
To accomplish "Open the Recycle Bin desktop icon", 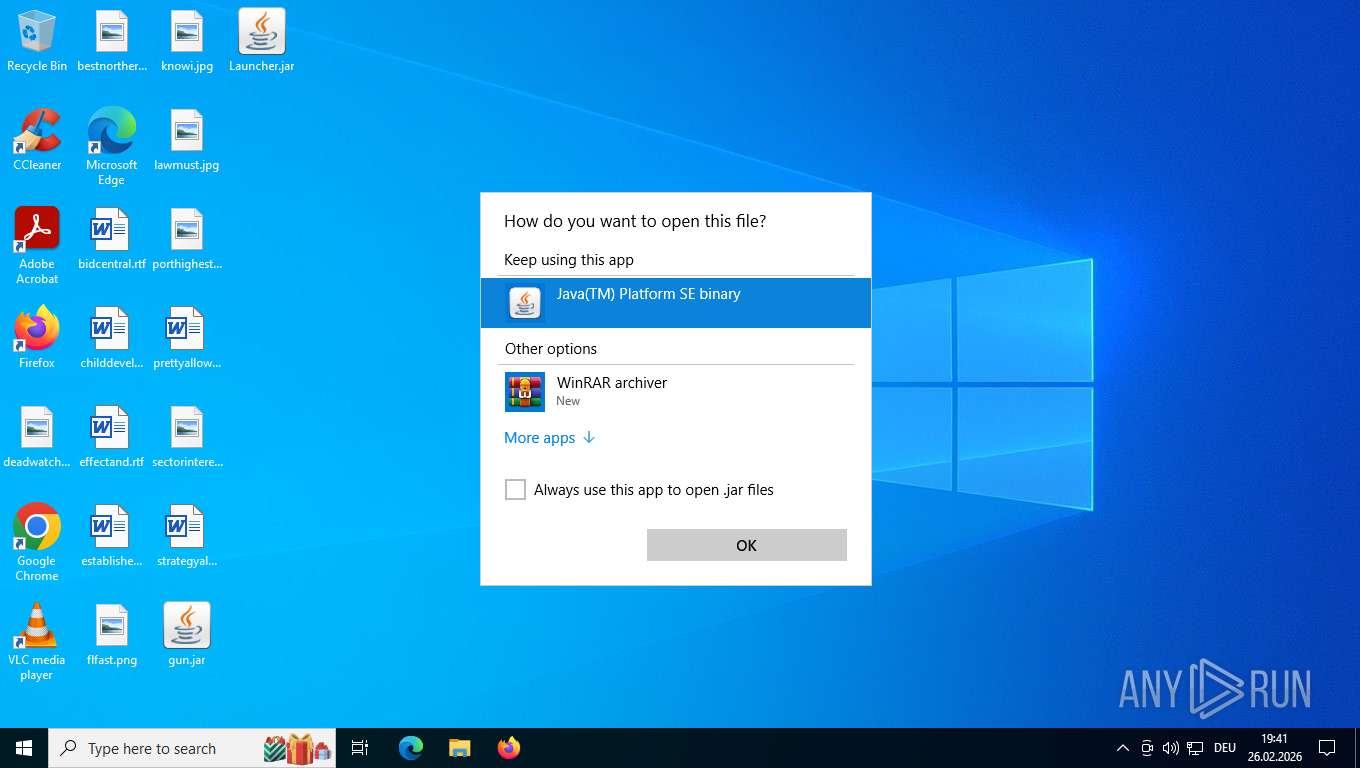I will 37,42.
